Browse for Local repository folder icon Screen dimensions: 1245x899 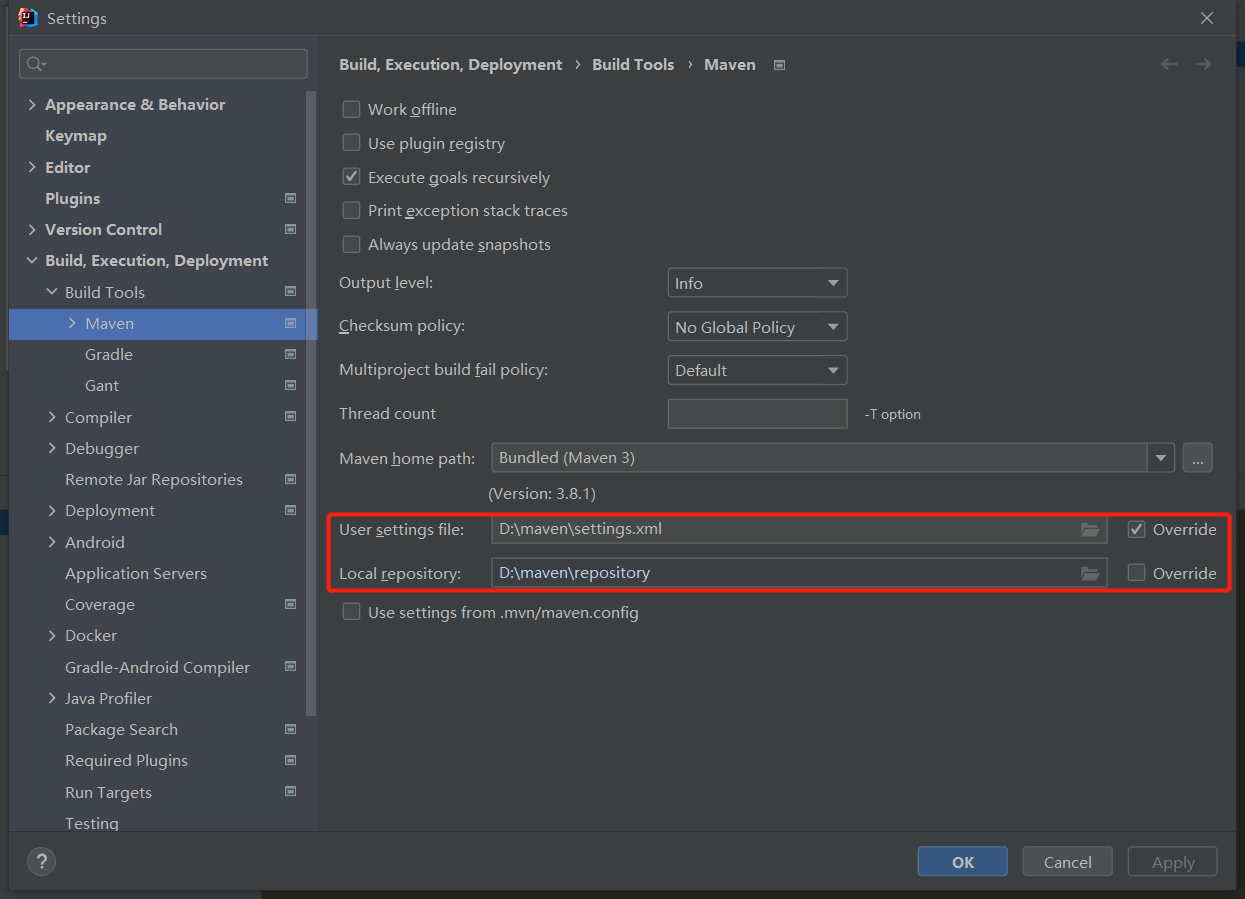[x=1090, y=573]
